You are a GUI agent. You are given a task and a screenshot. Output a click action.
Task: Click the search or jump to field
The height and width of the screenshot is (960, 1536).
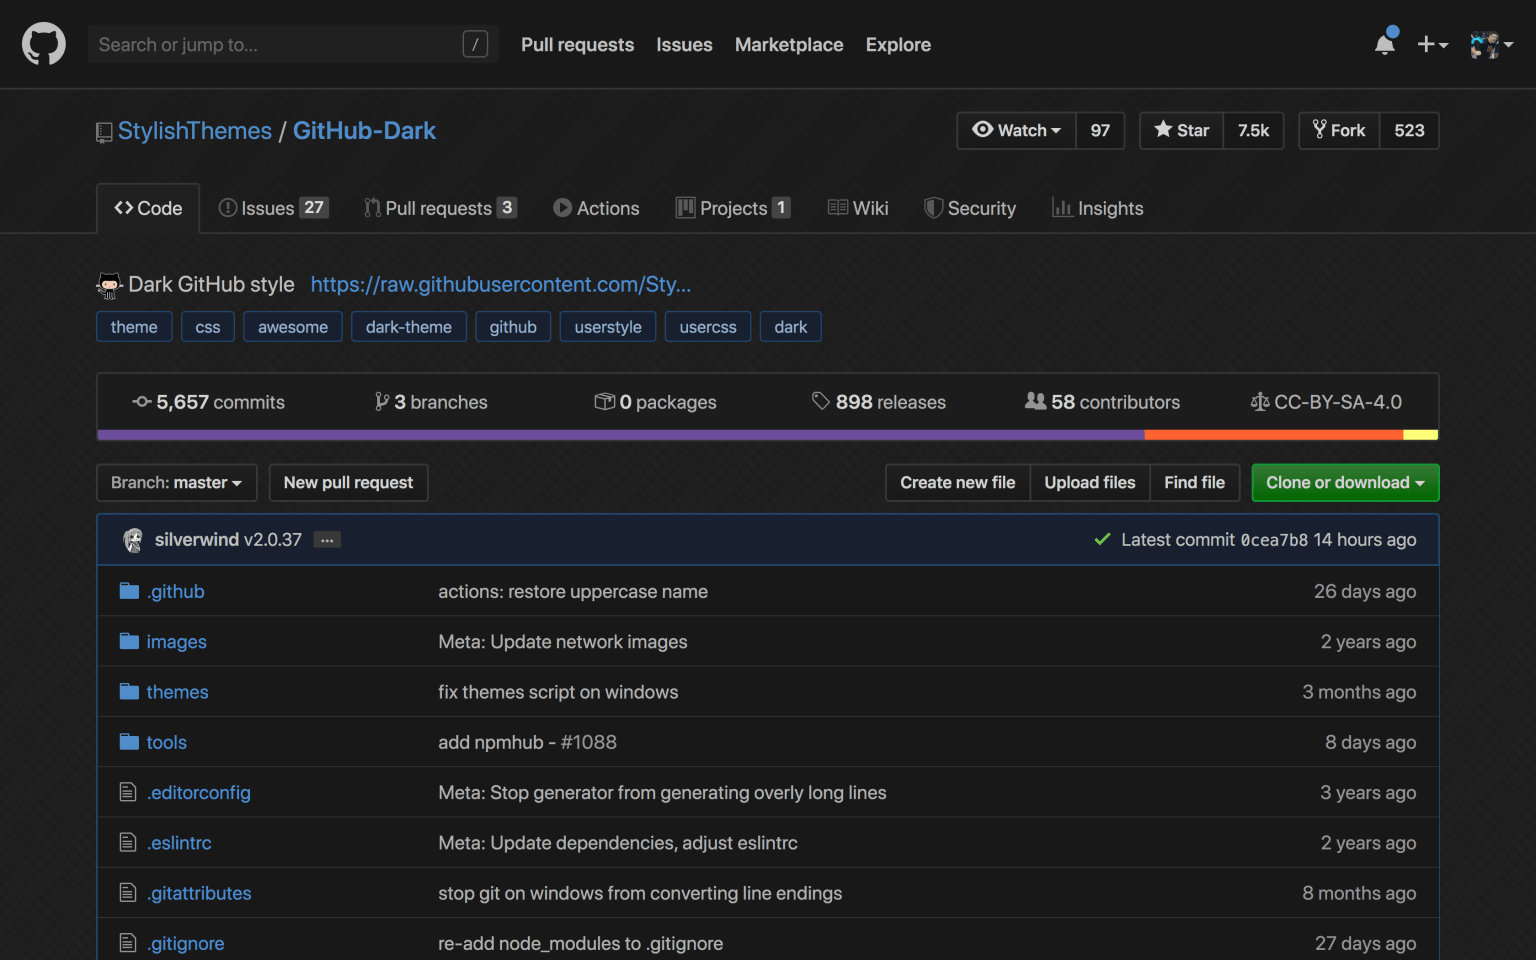point(280,44)
